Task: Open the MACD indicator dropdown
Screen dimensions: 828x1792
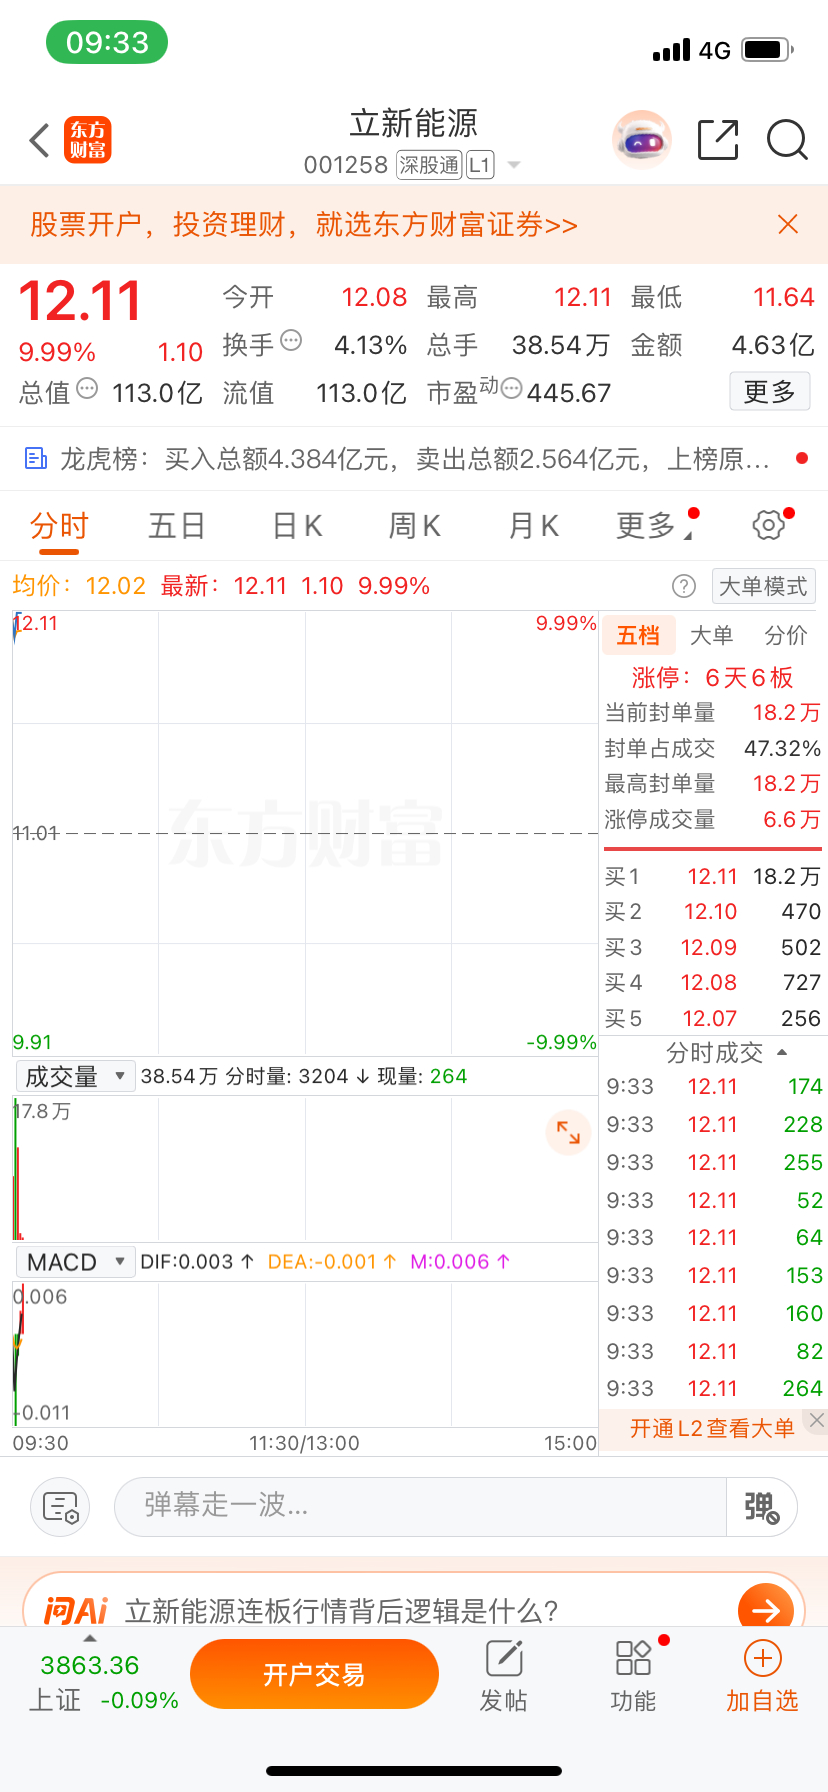Action: [76, 1262]
